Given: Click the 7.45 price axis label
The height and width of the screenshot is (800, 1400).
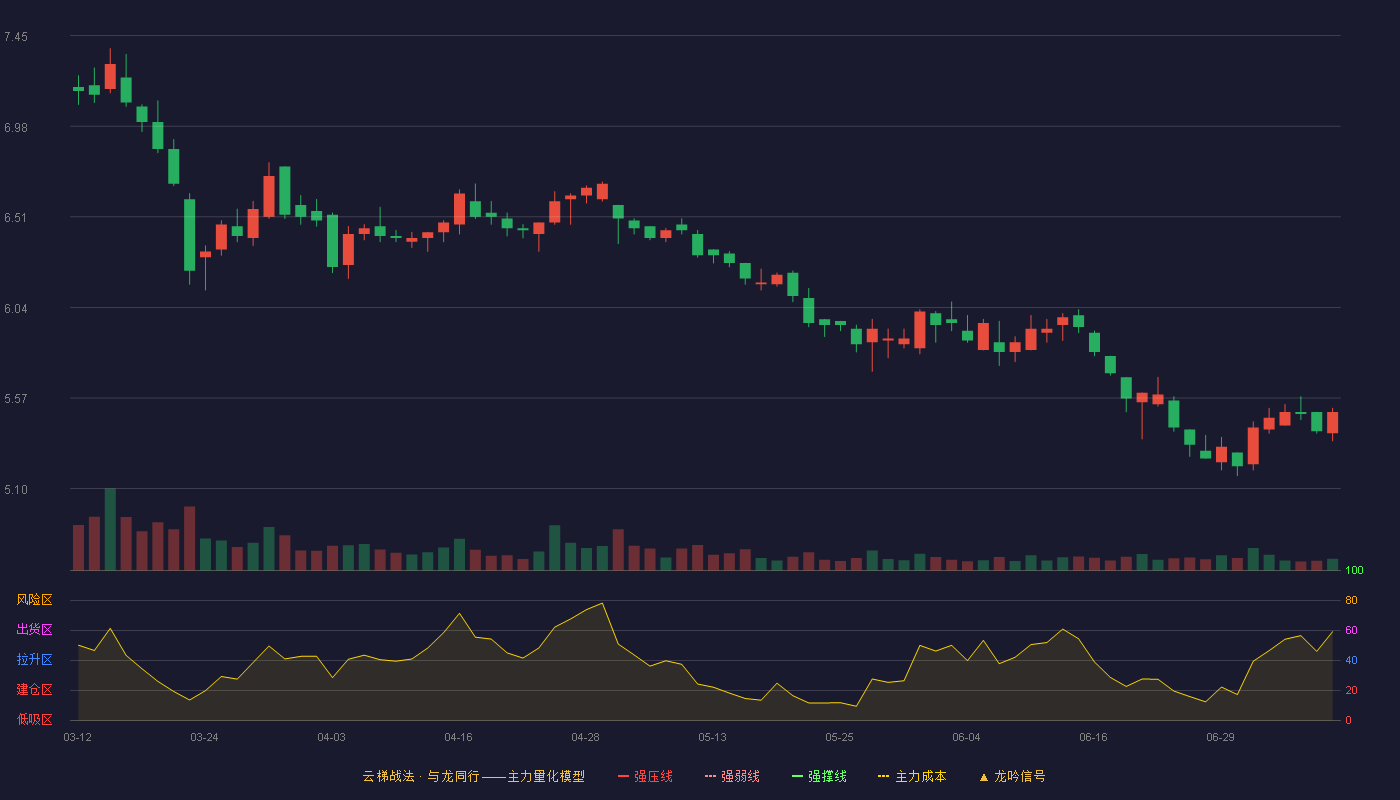Looking at the screenshot, I should 16,37.
